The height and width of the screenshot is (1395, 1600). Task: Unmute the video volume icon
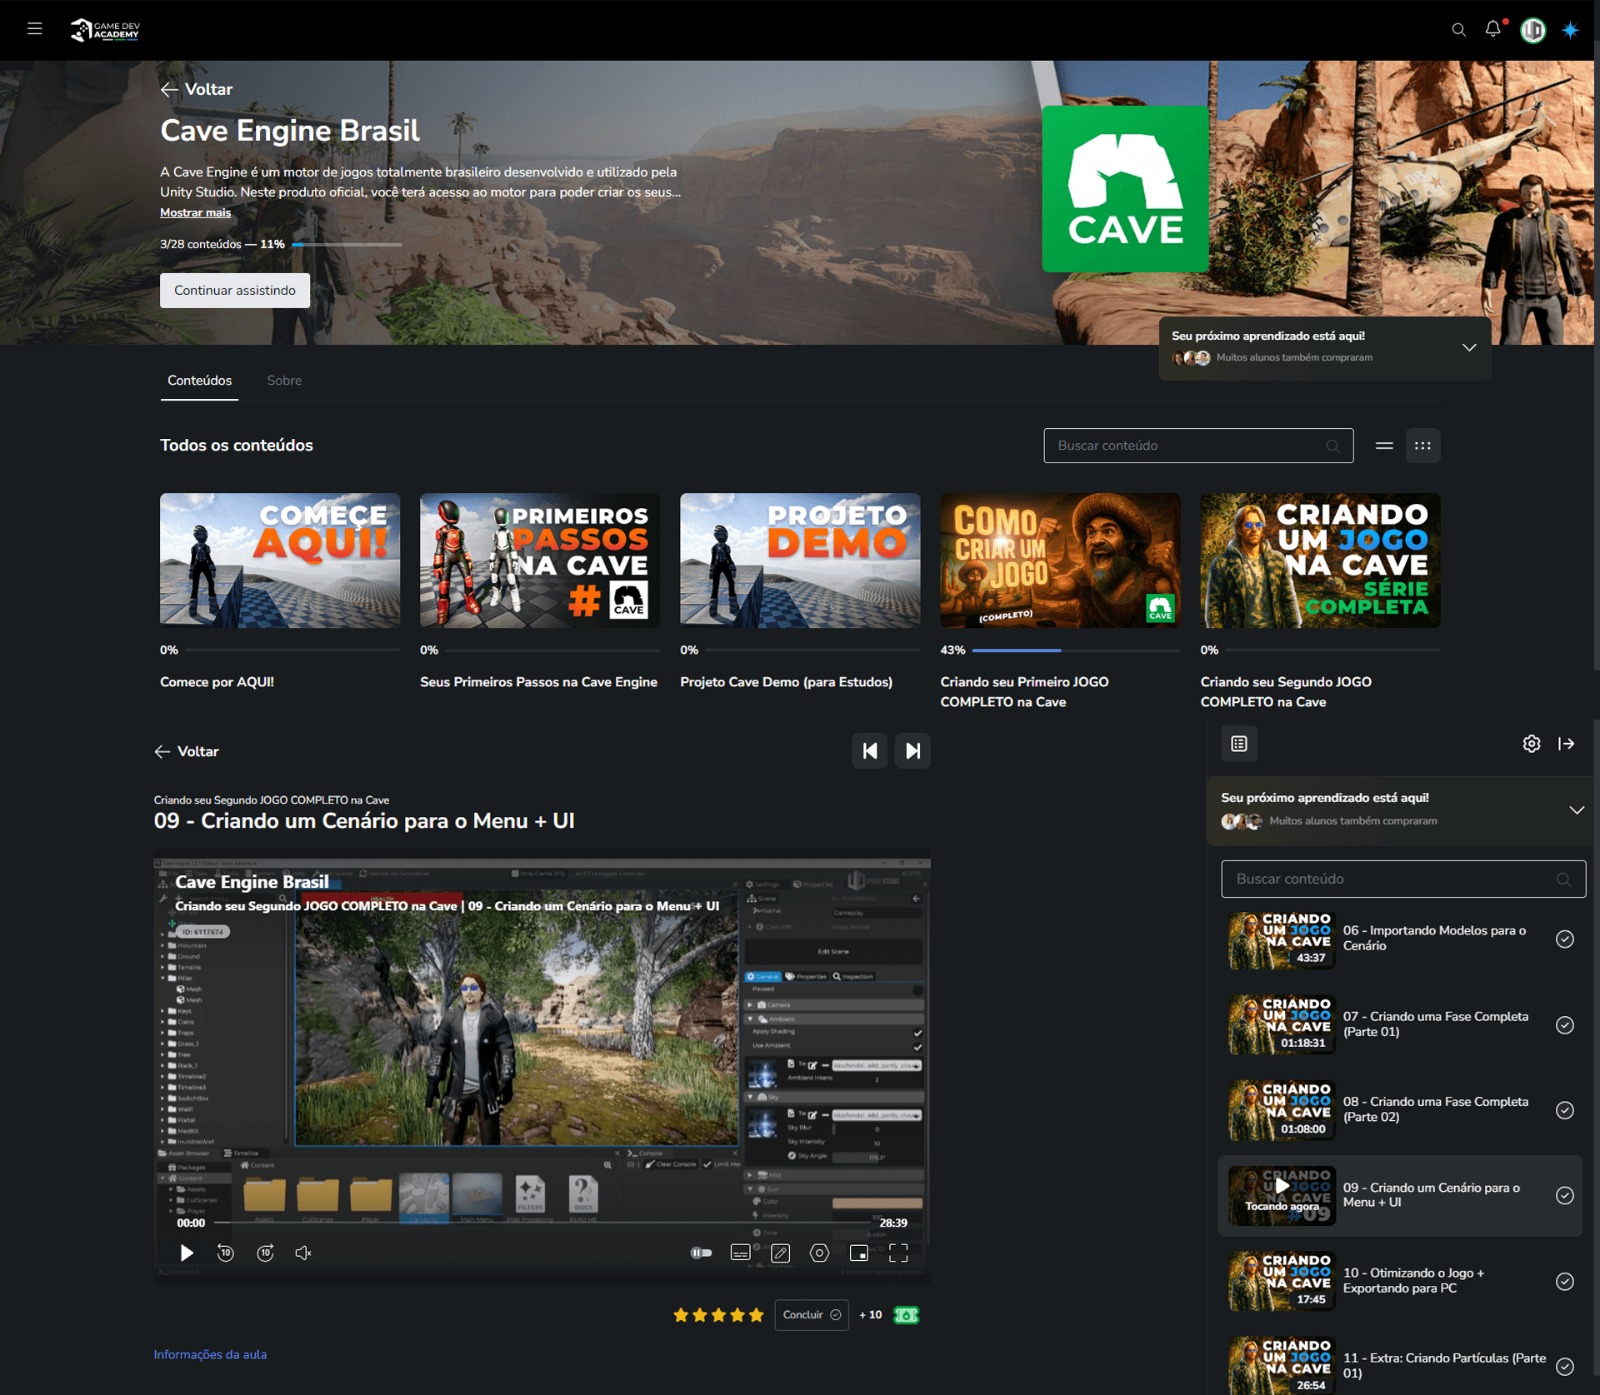point(304,1253)
